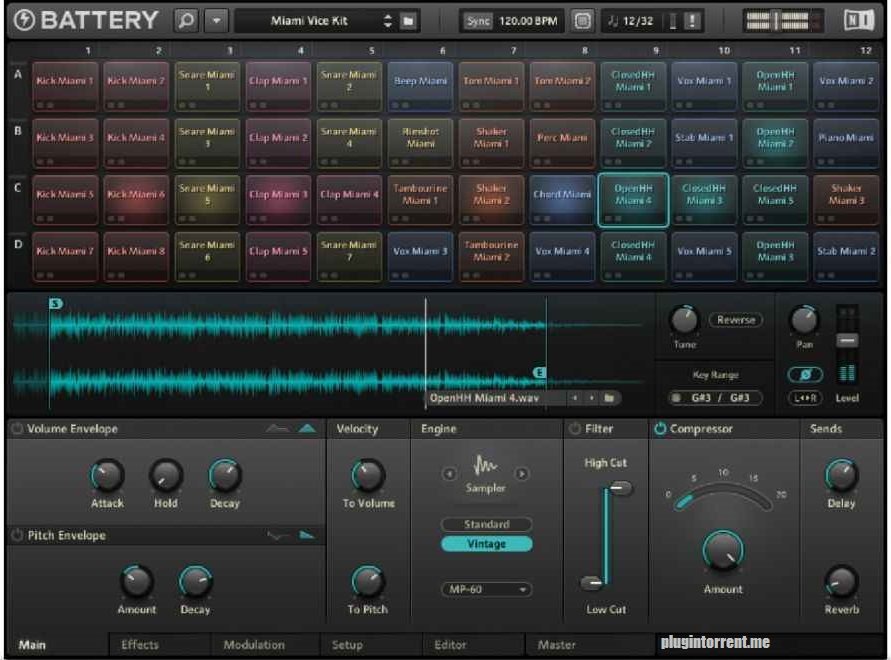Switch to the Effects tab
The width and height of the screenshot is (891, 660).
[140, 645]
